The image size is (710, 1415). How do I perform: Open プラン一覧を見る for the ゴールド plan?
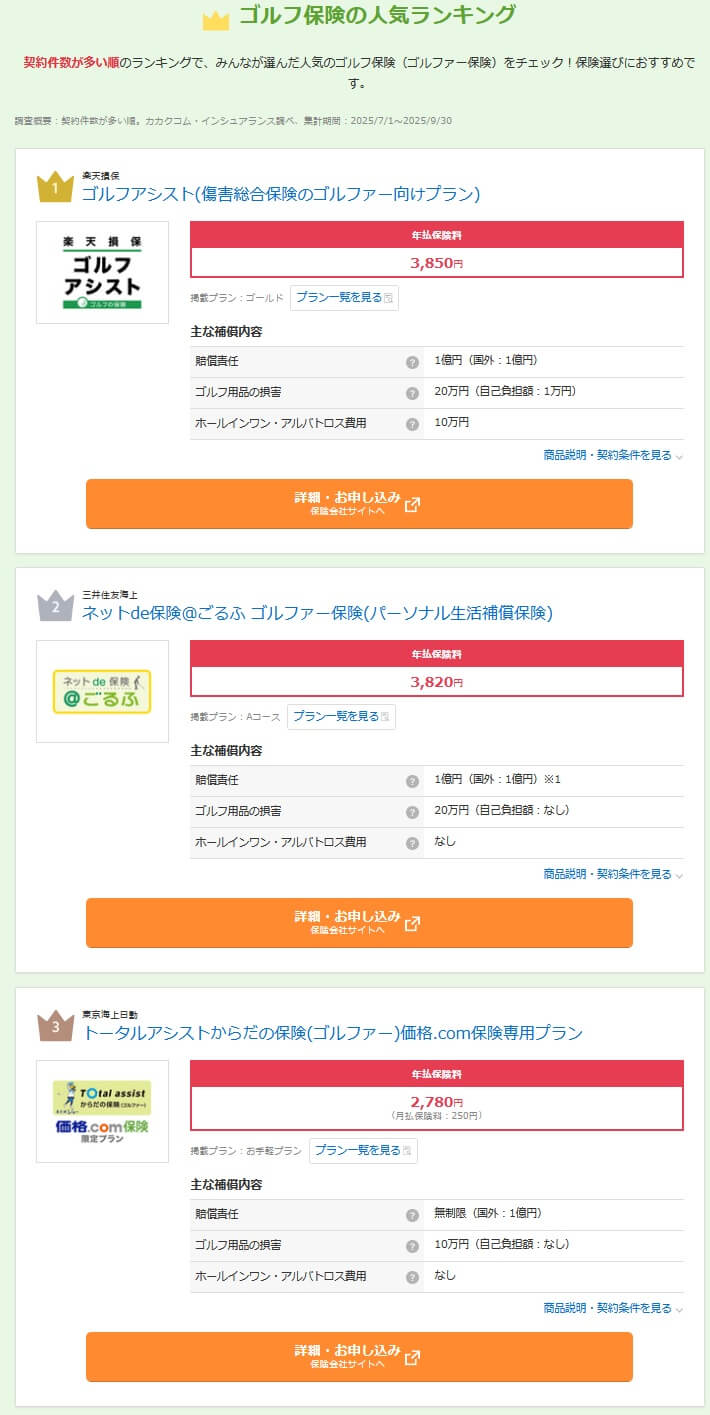point(344,298)
